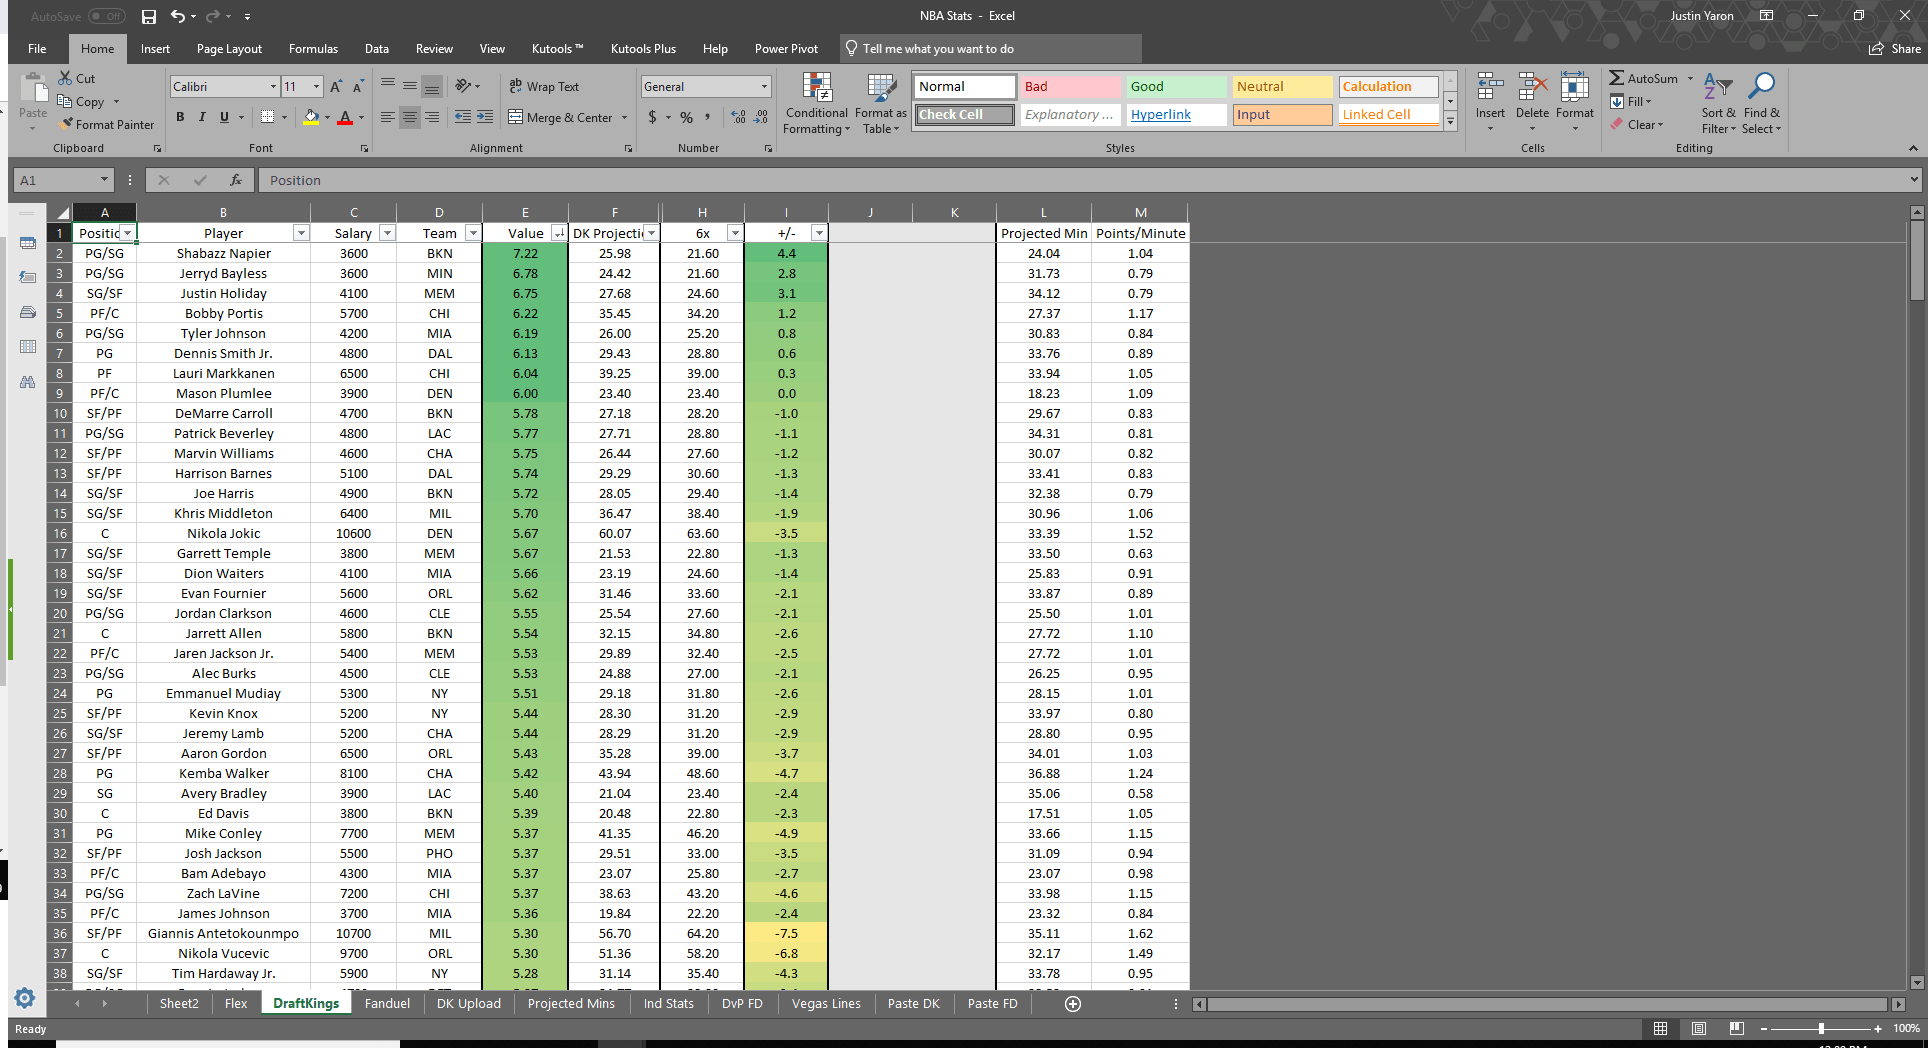
Task: Apply italic formatting
Action: [202, 117]
